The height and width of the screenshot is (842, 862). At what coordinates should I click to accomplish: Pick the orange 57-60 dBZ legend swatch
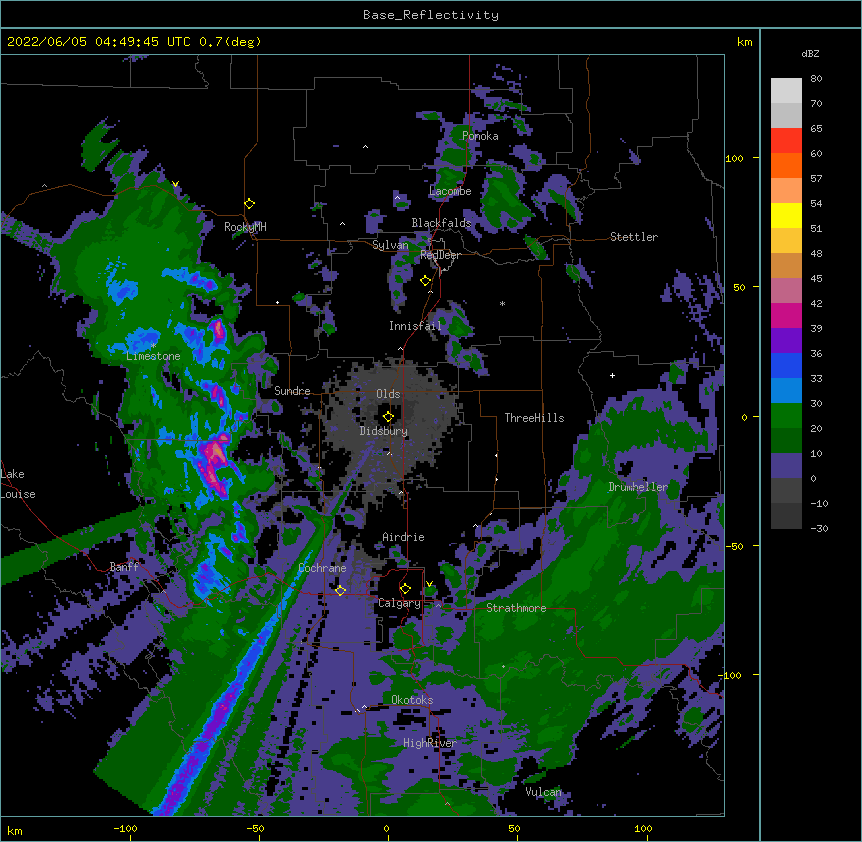786,165
